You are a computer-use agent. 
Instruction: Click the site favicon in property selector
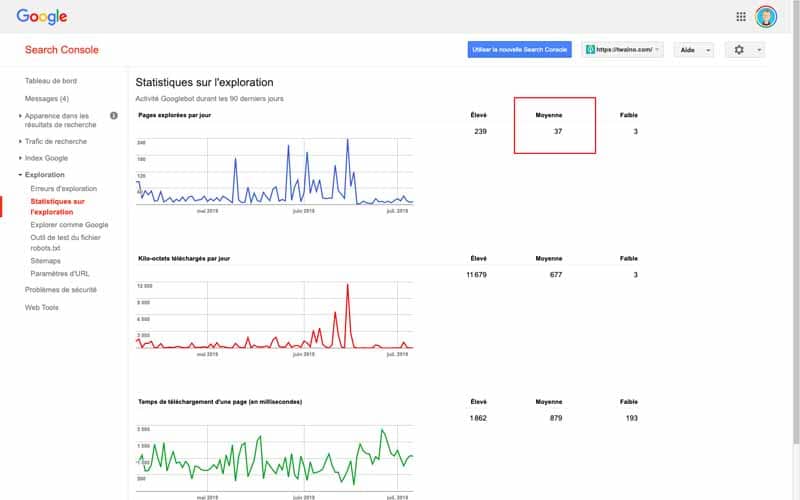590,49
